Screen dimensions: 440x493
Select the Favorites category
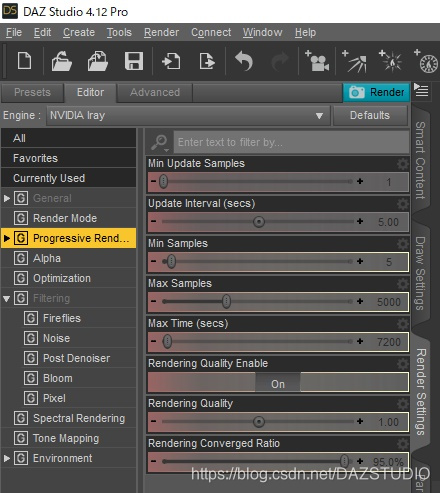[68, 158]
